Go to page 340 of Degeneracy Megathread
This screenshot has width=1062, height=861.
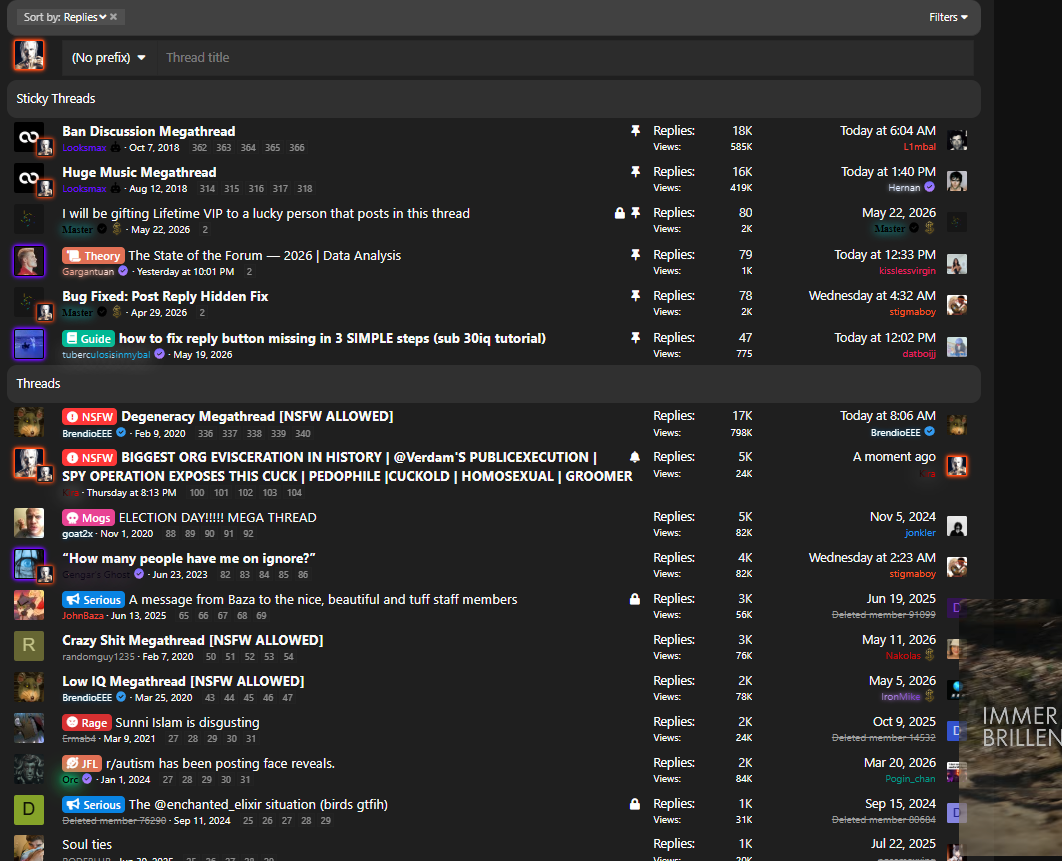tap(303, 434)
